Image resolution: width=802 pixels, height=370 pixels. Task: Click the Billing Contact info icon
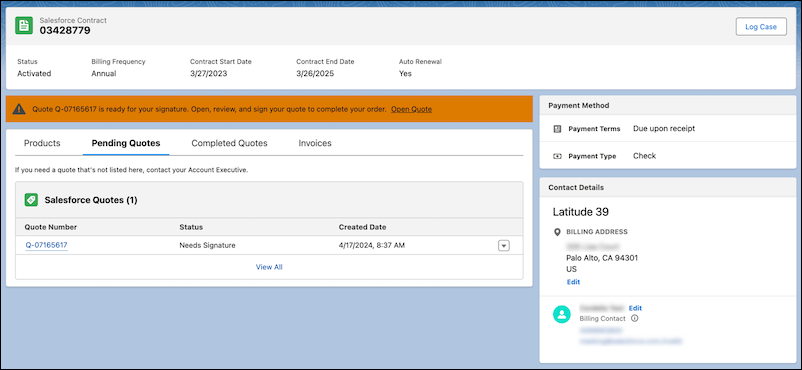coord(635,318)
